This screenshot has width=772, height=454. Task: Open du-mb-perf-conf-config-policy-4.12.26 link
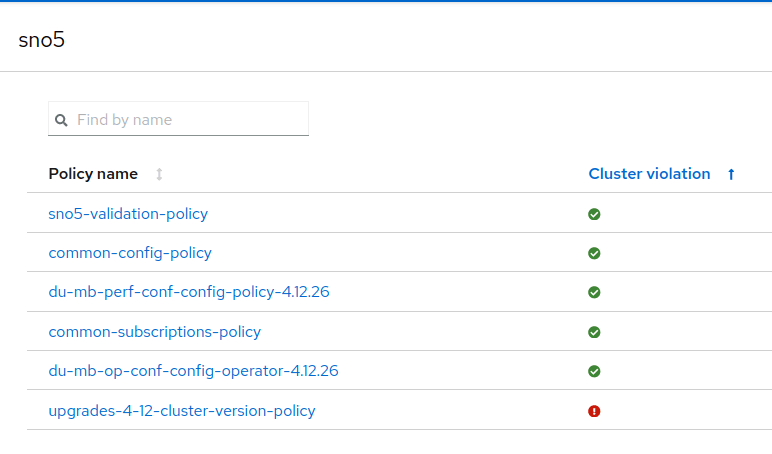(x=189, y=292)
